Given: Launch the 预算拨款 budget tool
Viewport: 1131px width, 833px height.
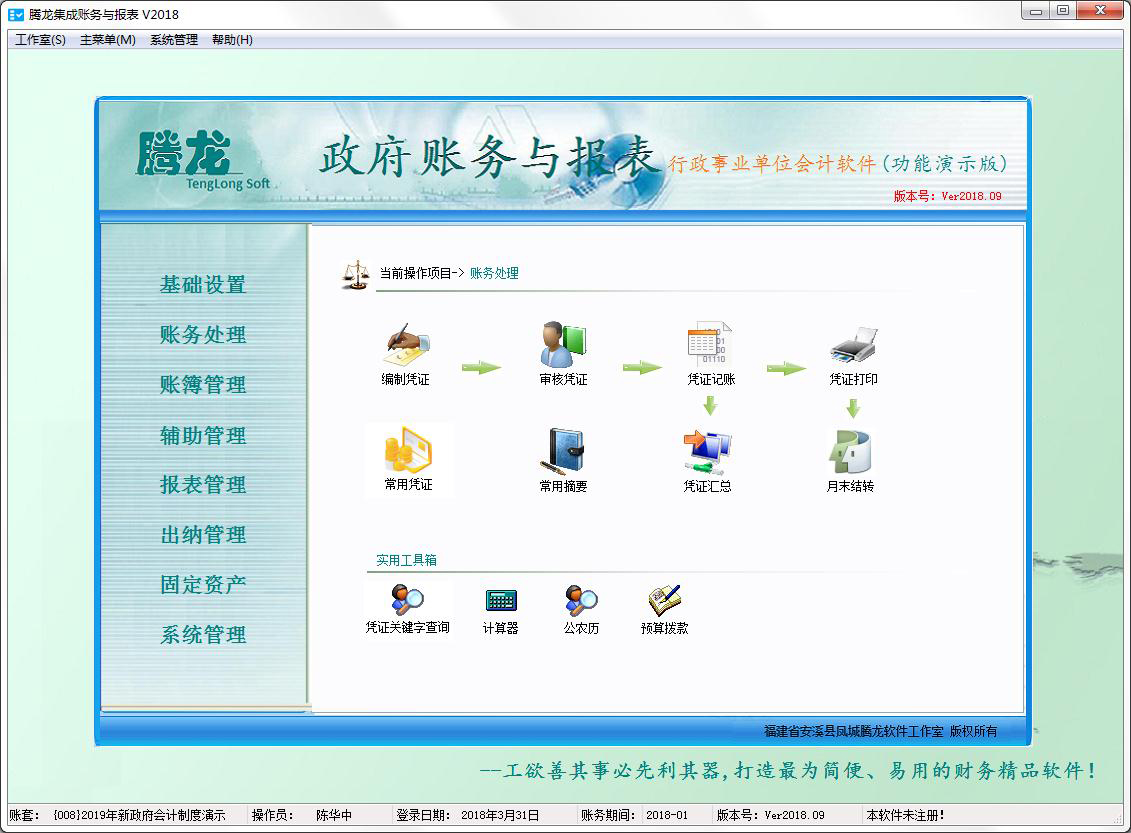Looking at the screenshot, I should click(x=664, y=599).
